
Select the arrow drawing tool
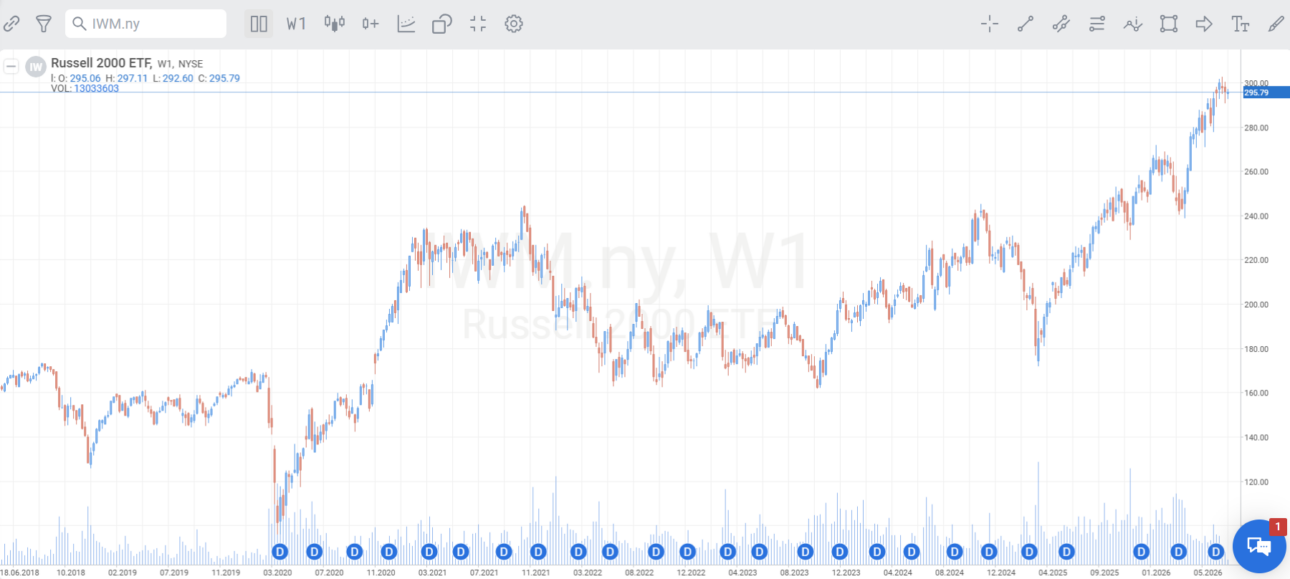pyautogui.click(x=1204, y=24)
